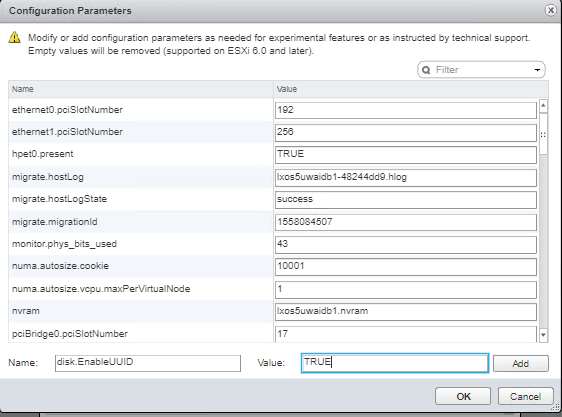This screenshot has width=562, height=417.
Task: Open the Filter dropdown arrow
Action: 537,70
